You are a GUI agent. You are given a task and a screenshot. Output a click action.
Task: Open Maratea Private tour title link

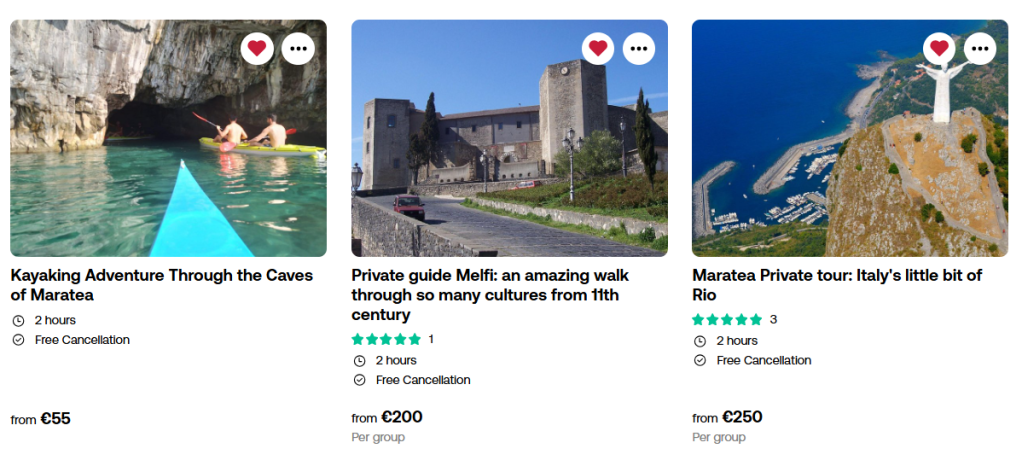(x=836, y=285)
